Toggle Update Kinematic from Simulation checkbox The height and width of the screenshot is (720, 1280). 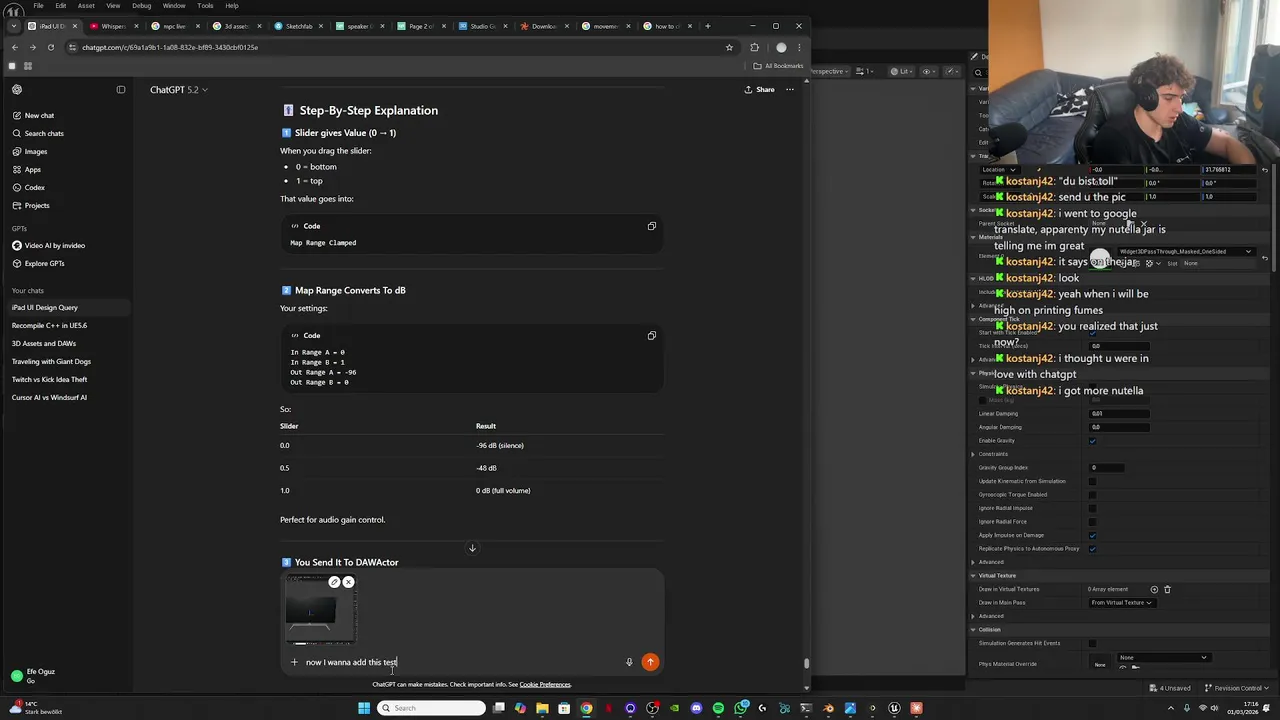1092,481
